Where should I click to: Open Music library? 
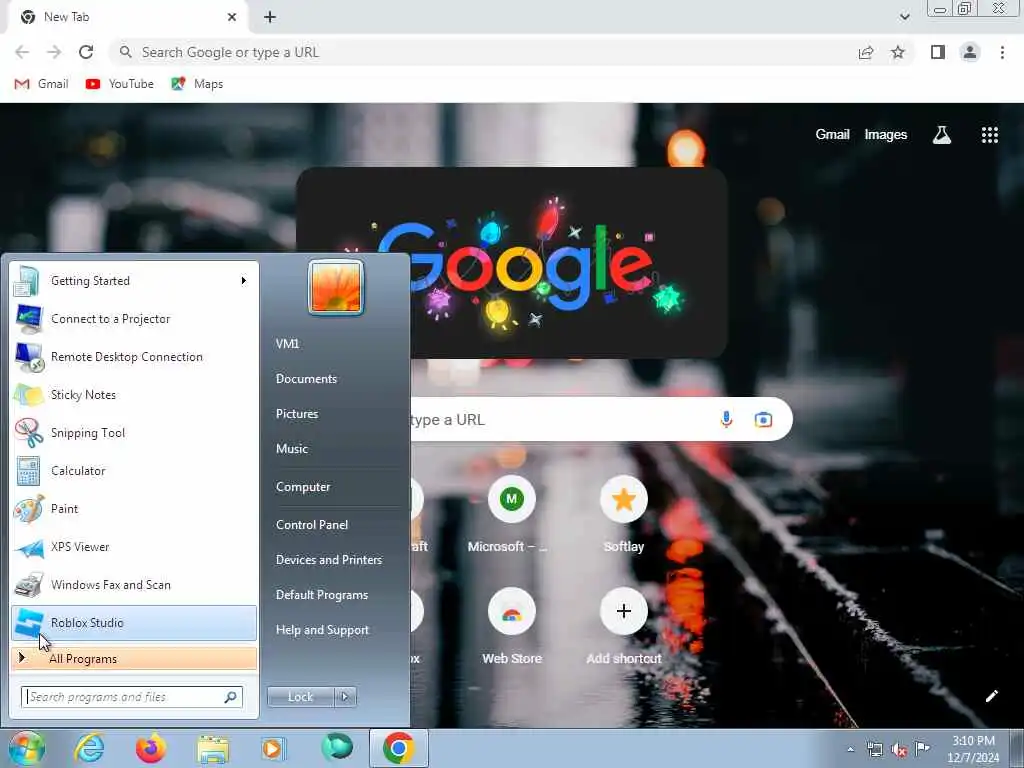[292, 449]
